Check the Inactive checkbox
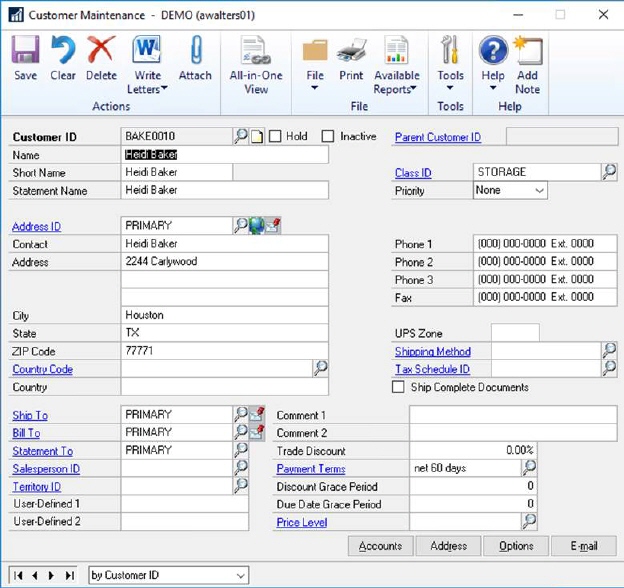This screenshot has width=624, height=588. (328, 136)
